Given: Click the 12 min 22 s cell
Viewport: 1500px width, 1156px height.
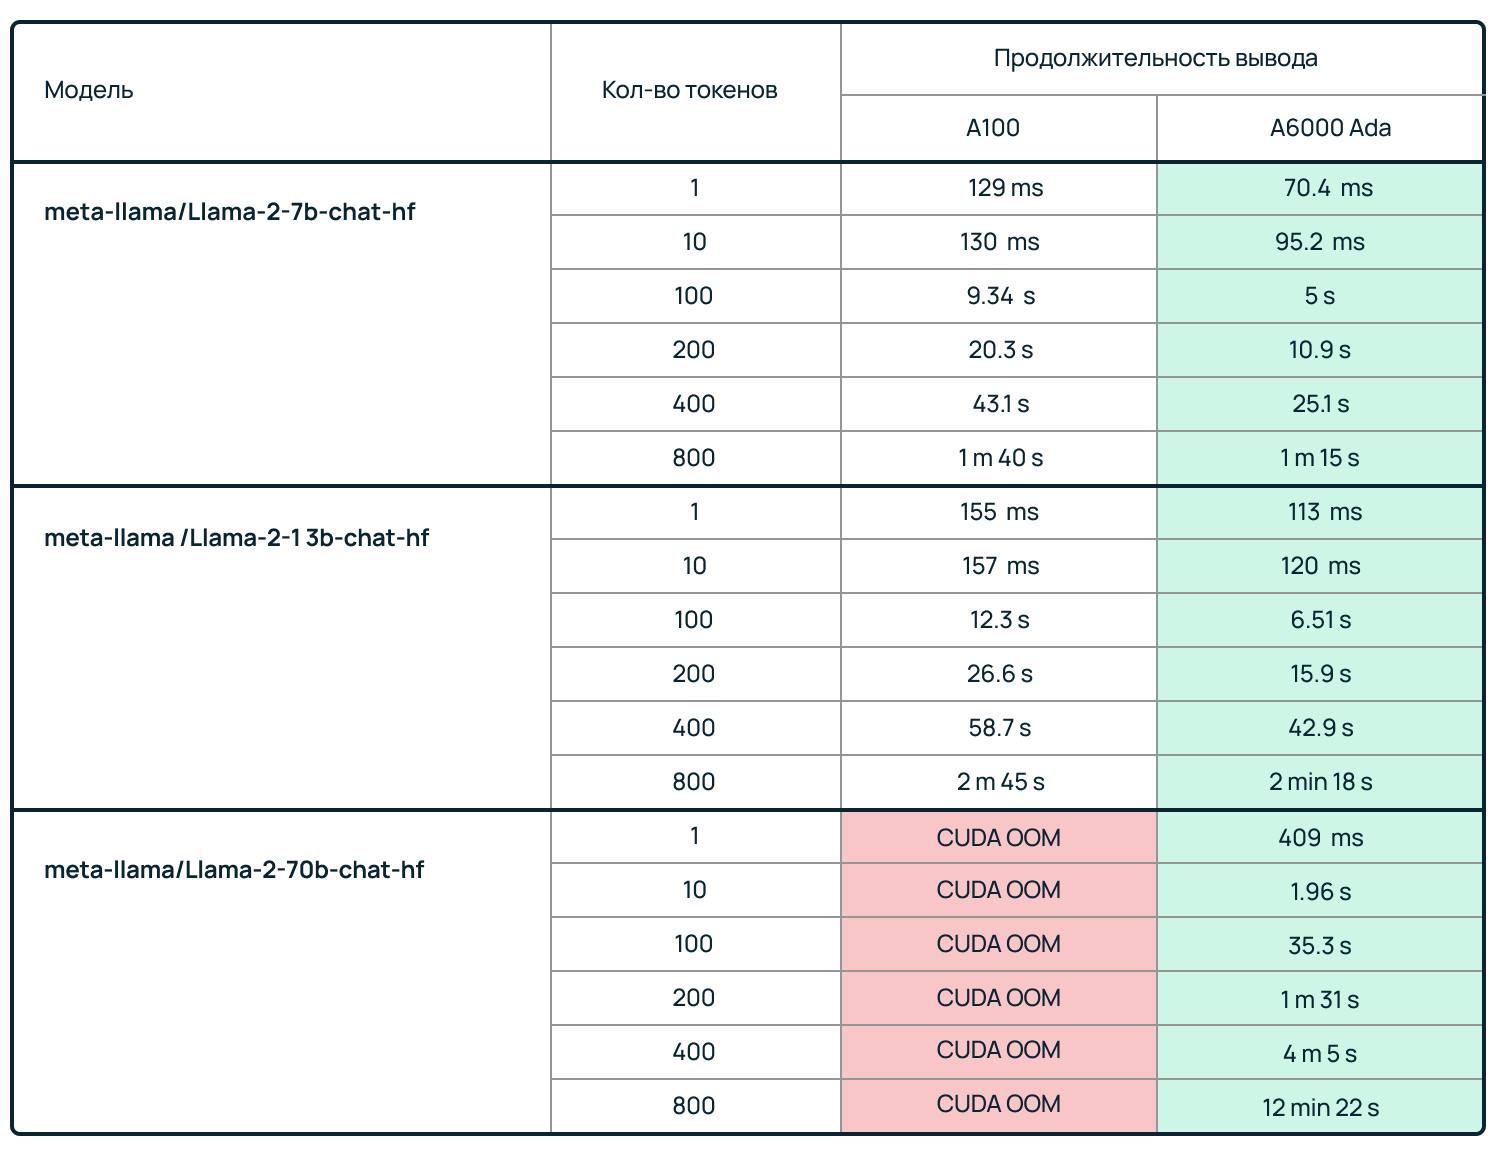Looking at the screenshot, I should click(1320, 1108).
